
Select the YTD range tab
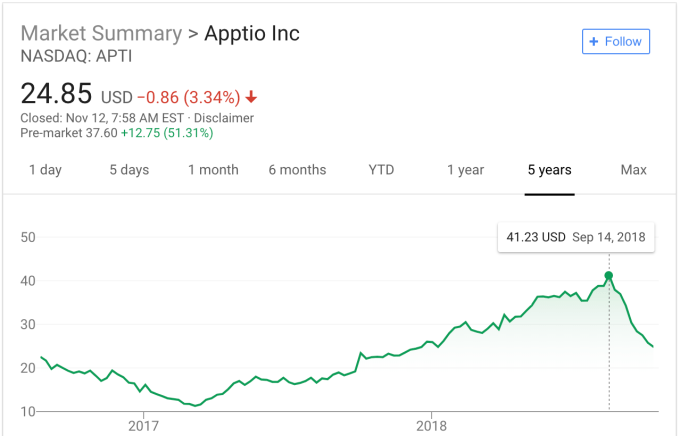tap(381, 170)
